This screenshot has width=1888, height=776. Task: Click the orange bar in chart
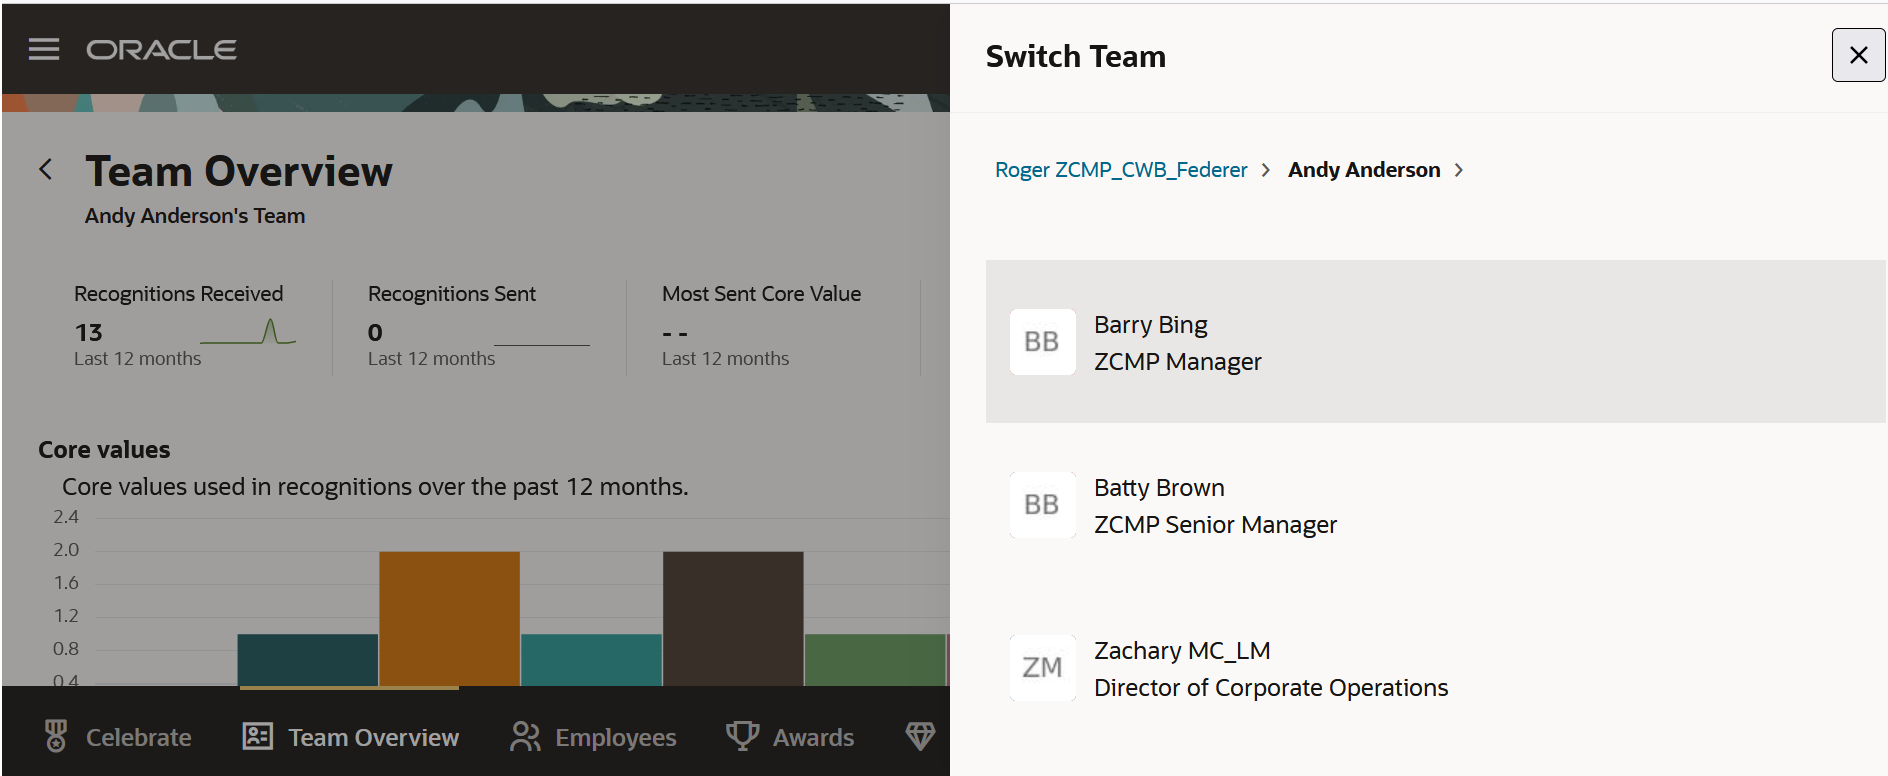(449, 617)
